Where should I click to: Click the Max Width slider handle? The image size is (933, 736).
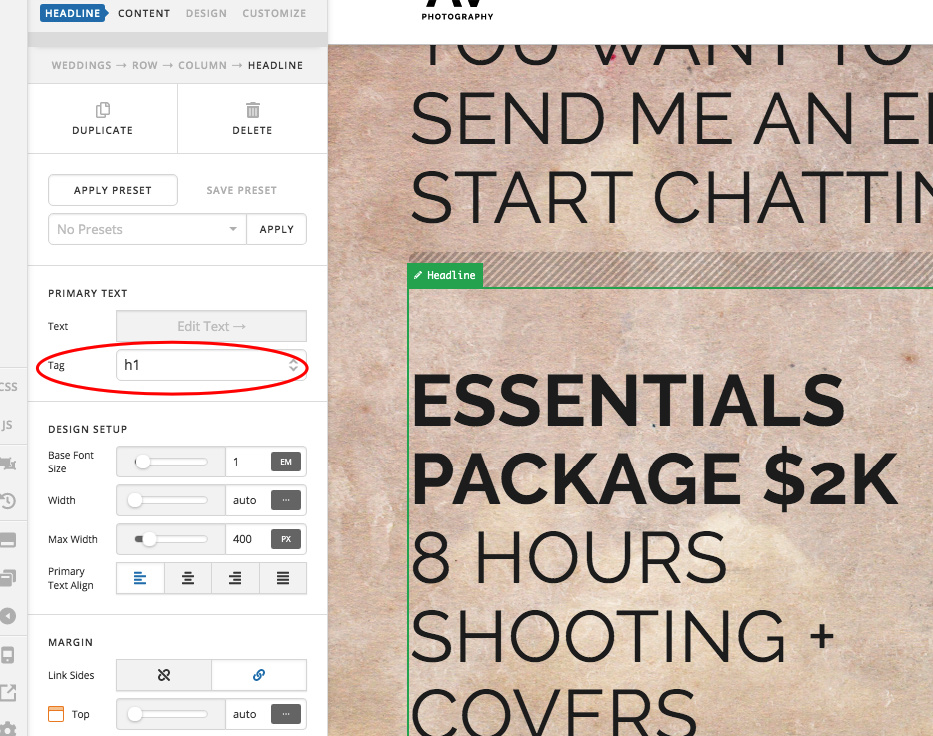[x=149, y=539]
